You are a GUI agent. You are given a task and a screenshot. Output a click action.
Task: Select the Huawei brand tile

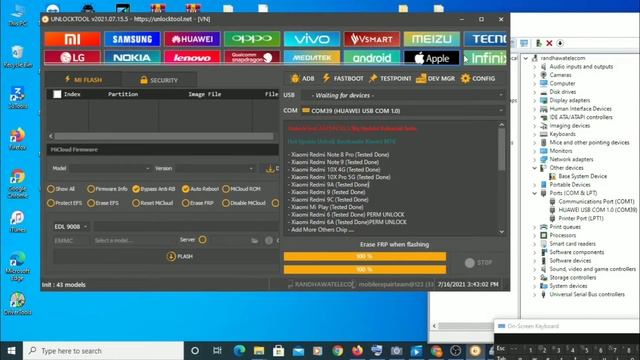pos(192,39)
